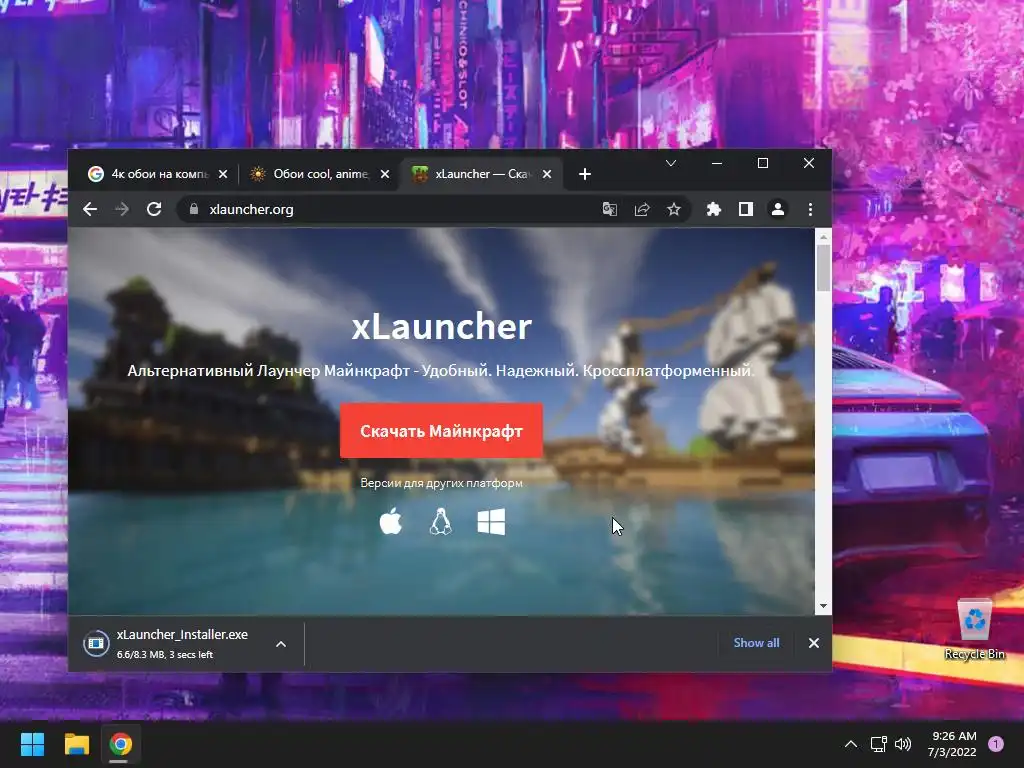Click the xLauncher_Installer.exe file icon
Screen dimensions: 1024x768
96,643
